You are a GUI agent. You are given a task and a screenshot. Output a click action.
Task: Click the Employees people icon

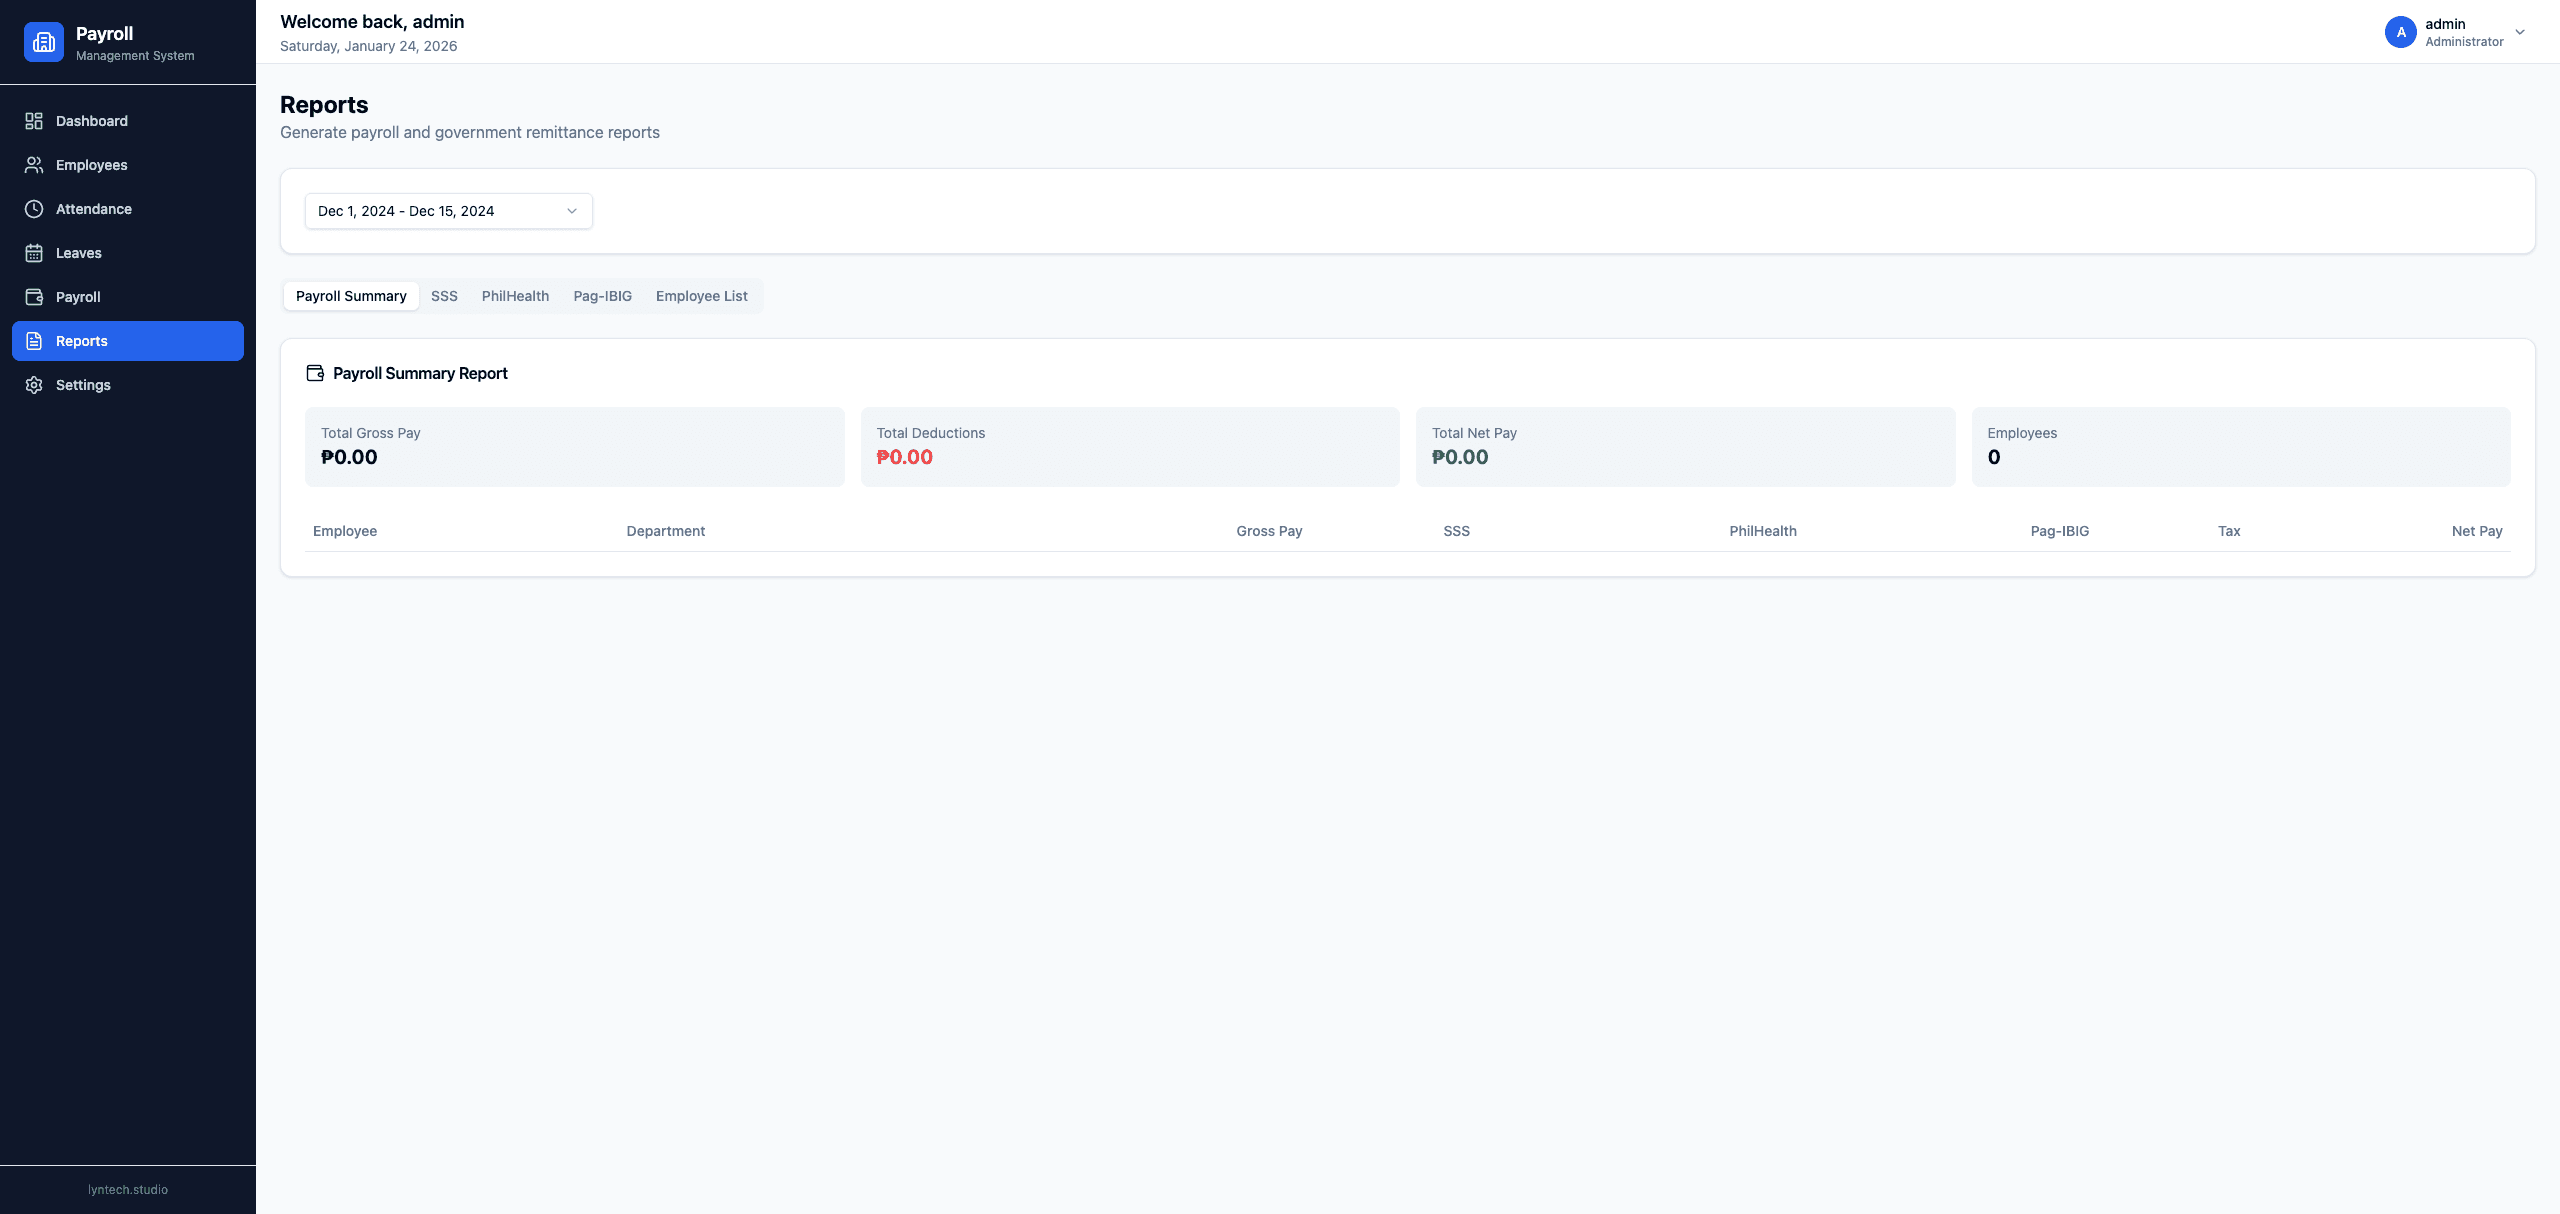[34, 165]
